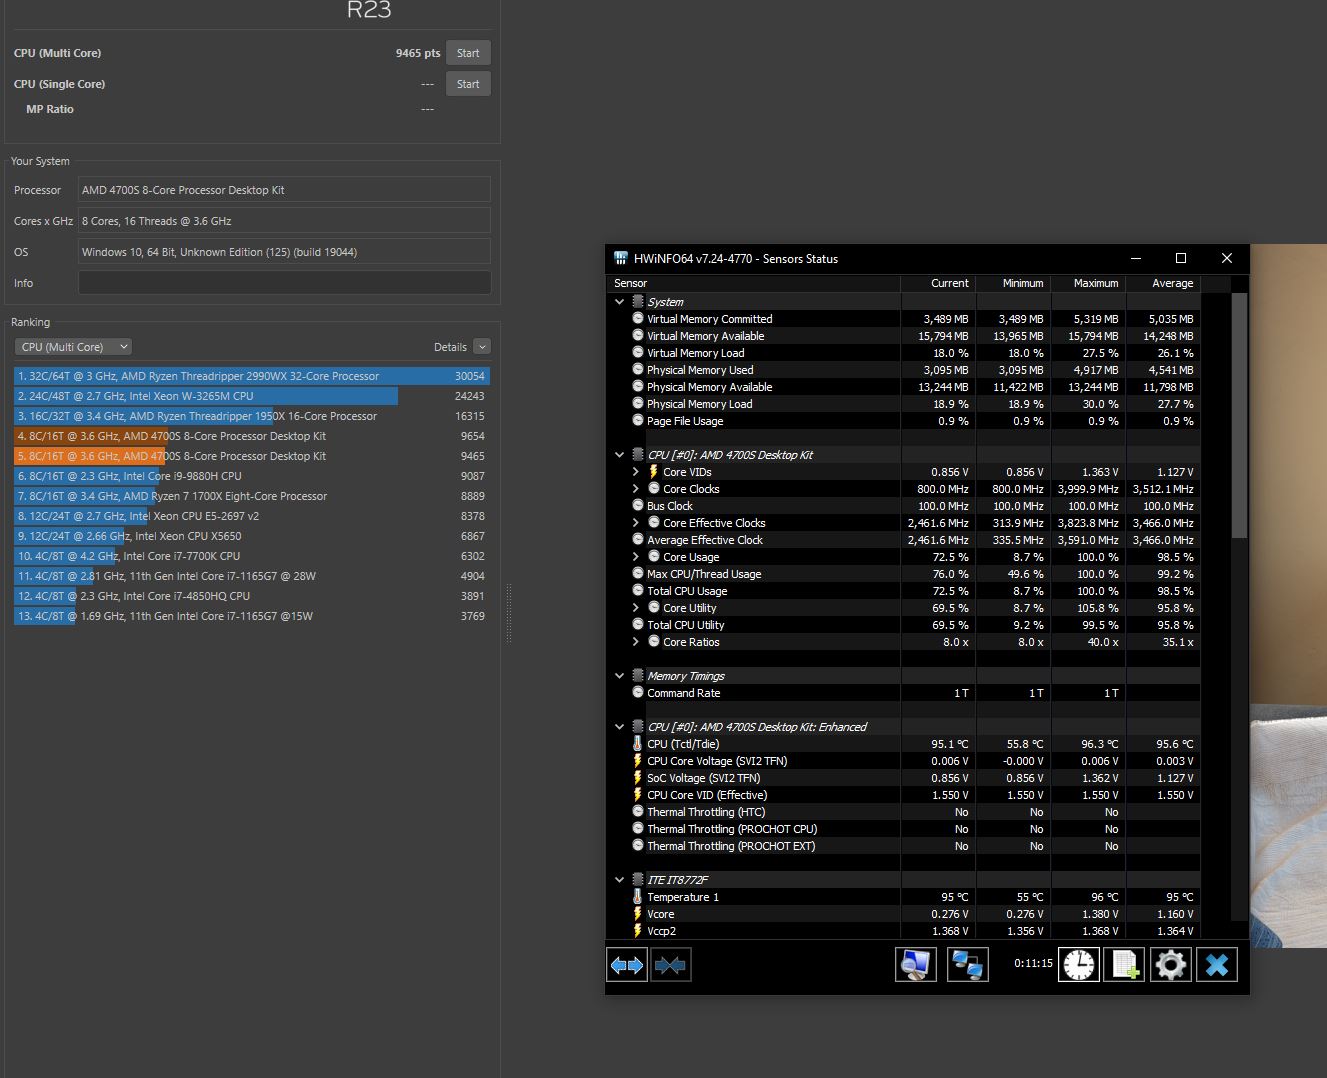Expand the Core Ratios row

[636, 642]
